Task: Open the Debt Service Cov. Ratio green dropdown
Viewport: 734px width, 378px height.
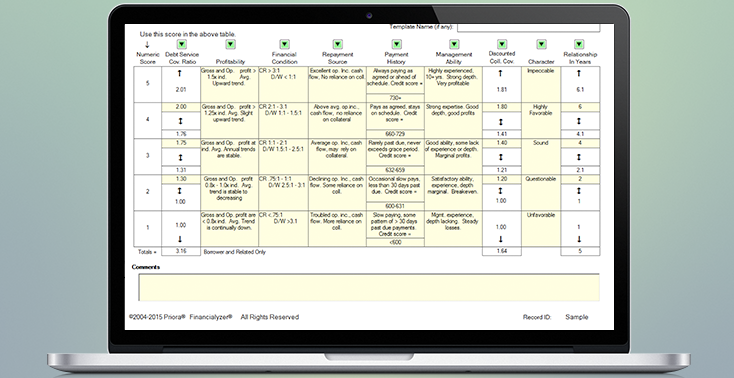Action: pos(182,44)
